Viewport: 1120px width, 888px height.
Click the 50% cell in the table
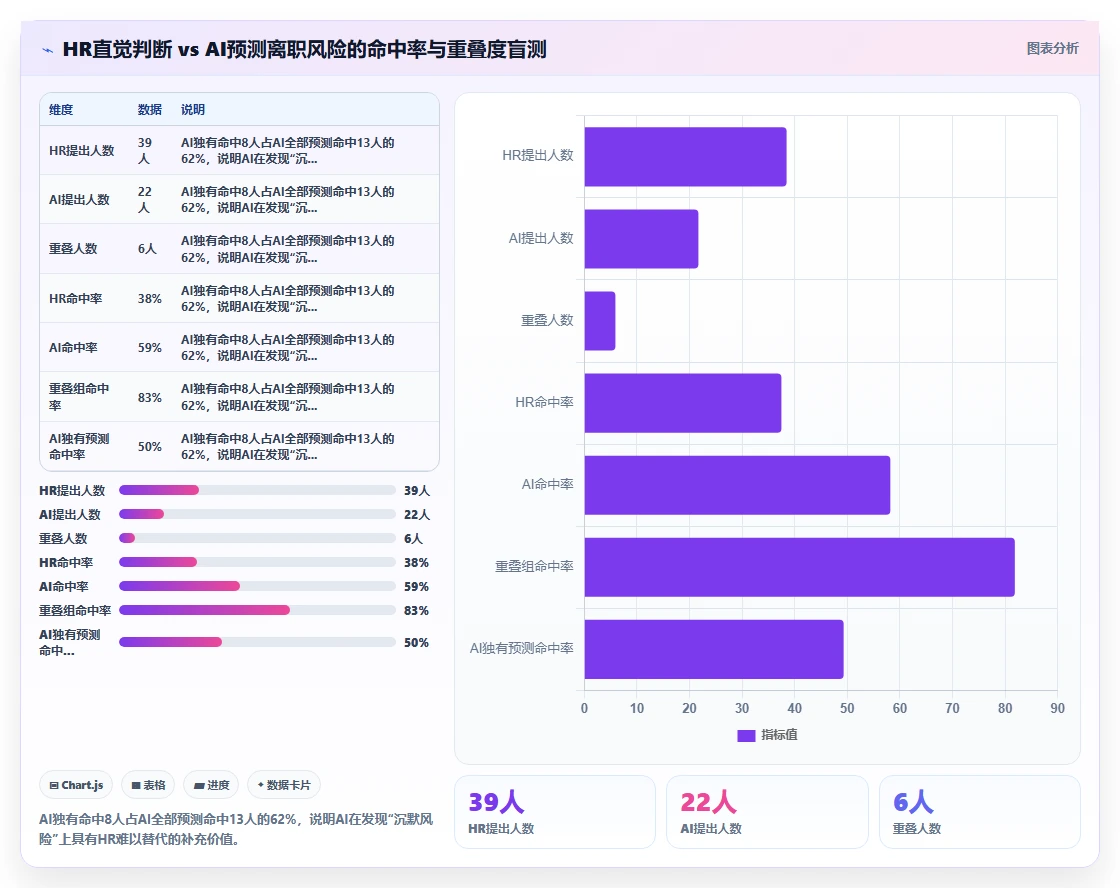150,447
